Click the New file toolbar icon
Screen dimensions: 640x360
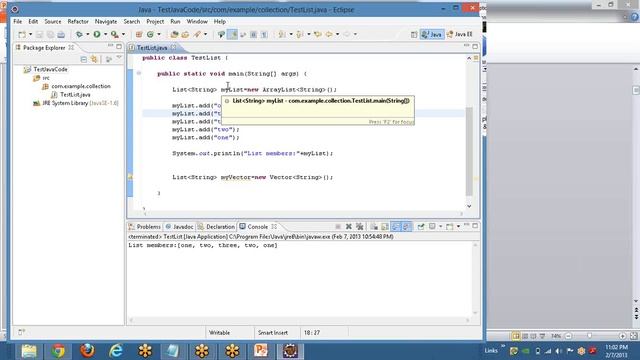pos(22,35)
